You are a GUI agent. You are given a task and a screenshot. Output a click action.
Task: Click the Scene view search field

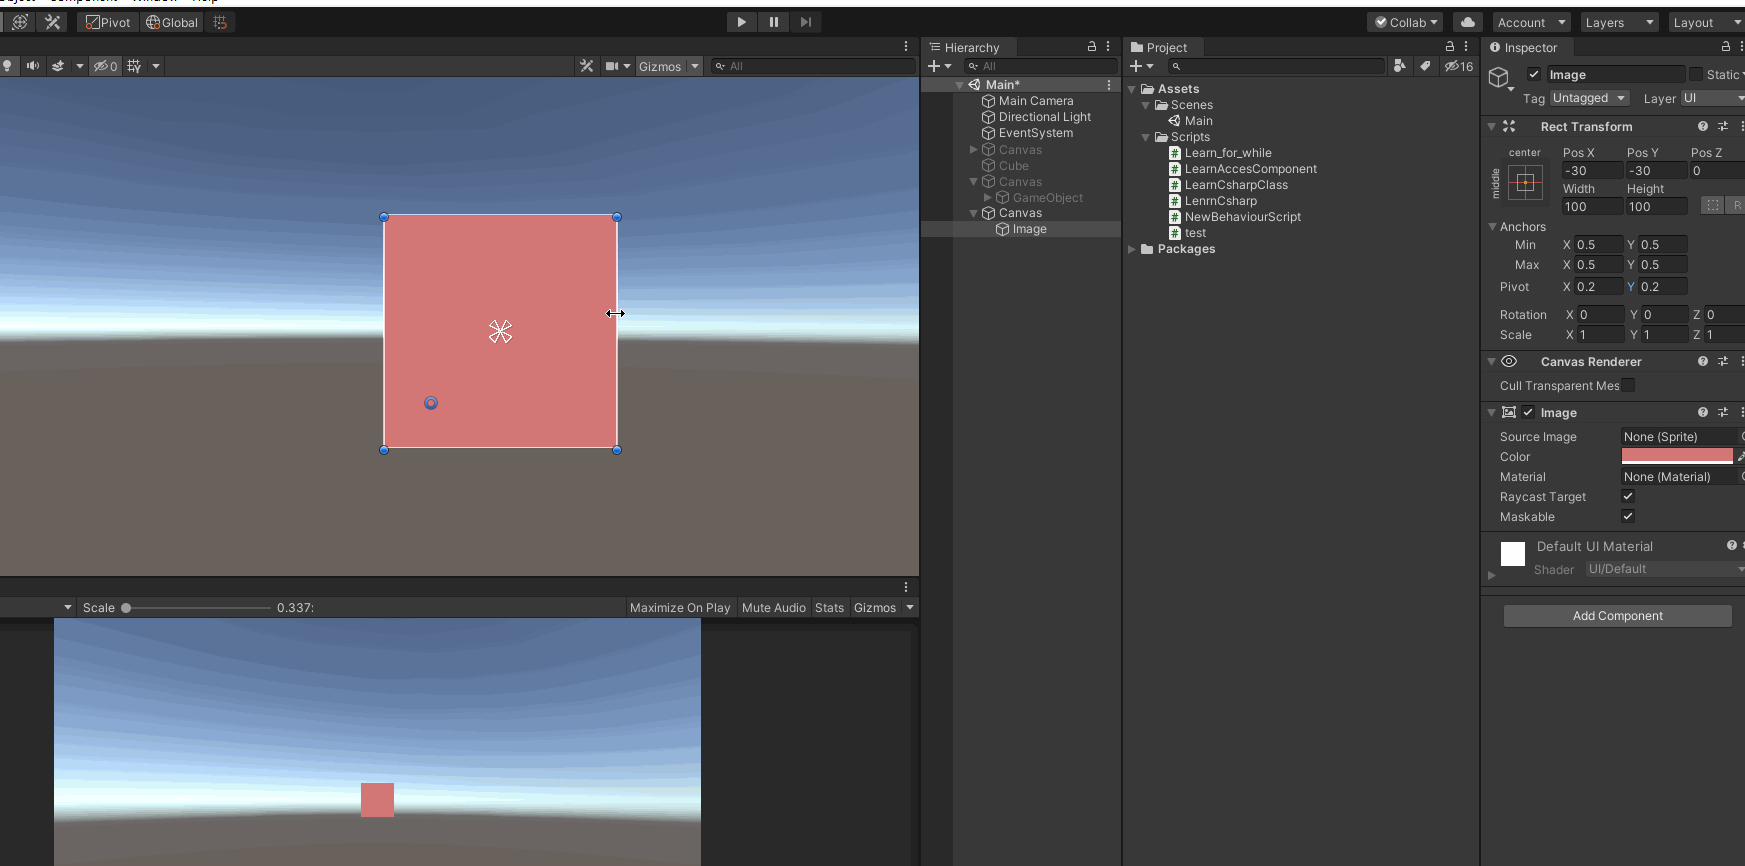point(813,66)
